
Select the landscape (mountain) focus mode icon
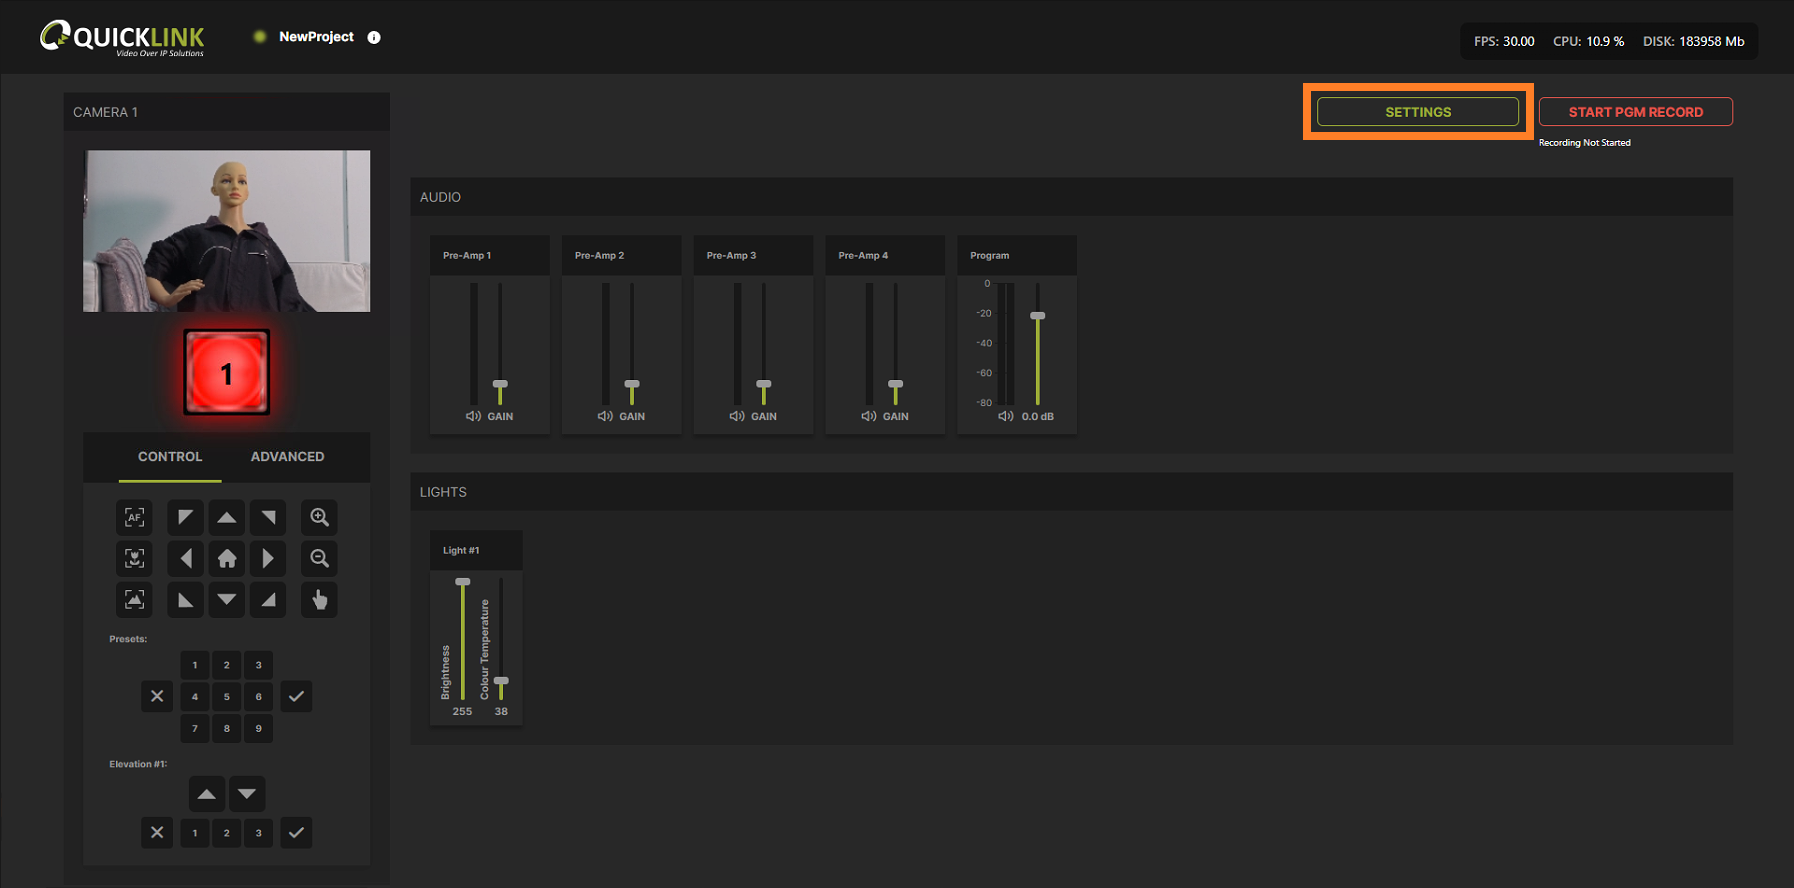[x=135, y=599]
